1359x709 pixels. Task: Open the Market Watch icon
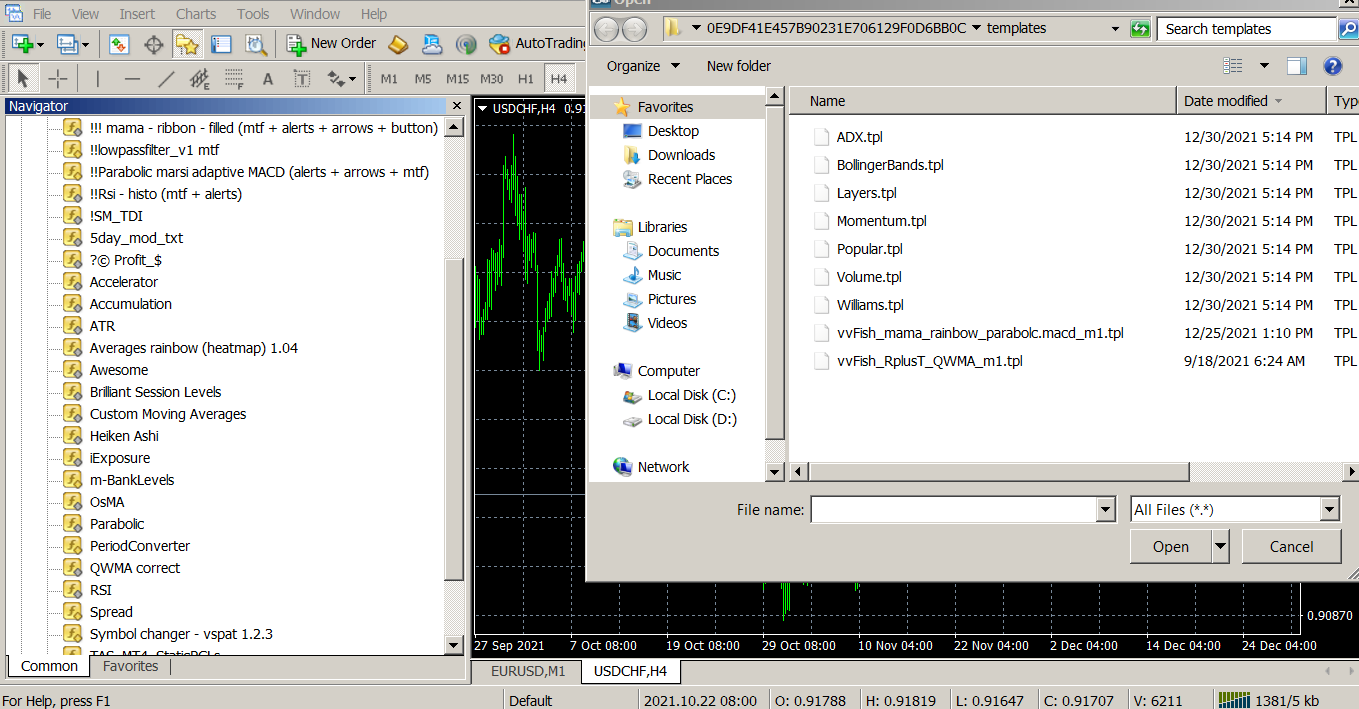click(x=119, y=44)
